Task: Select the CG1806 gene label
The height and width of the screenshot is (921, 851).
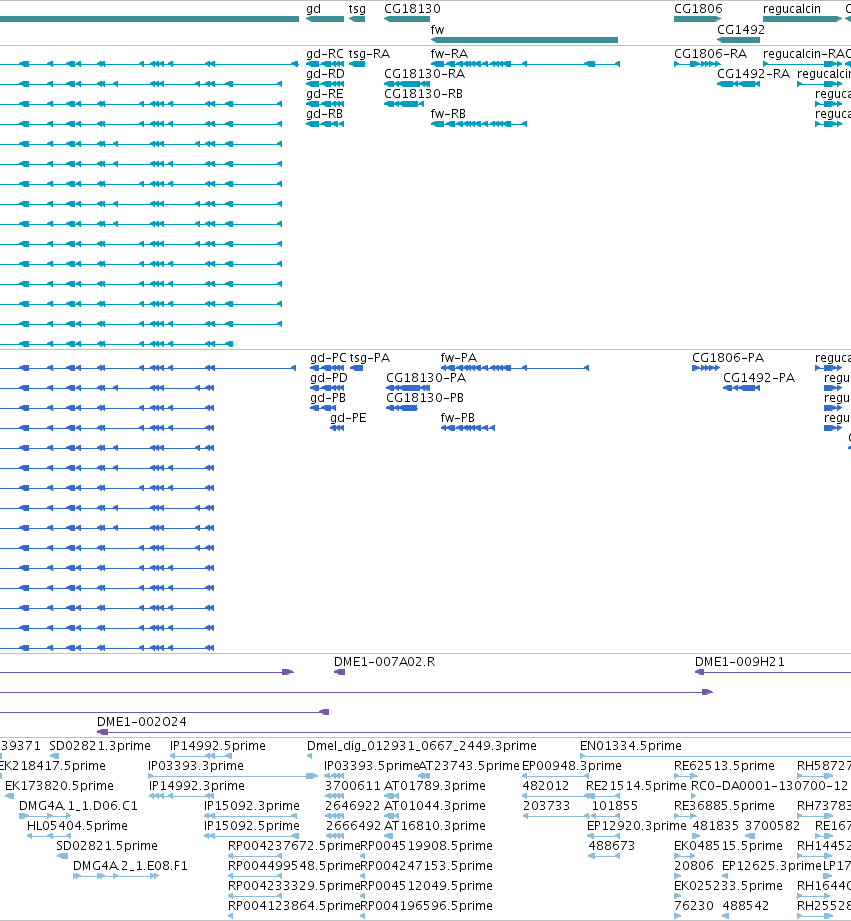Action: pyautogui.click(x=698, y=9)
